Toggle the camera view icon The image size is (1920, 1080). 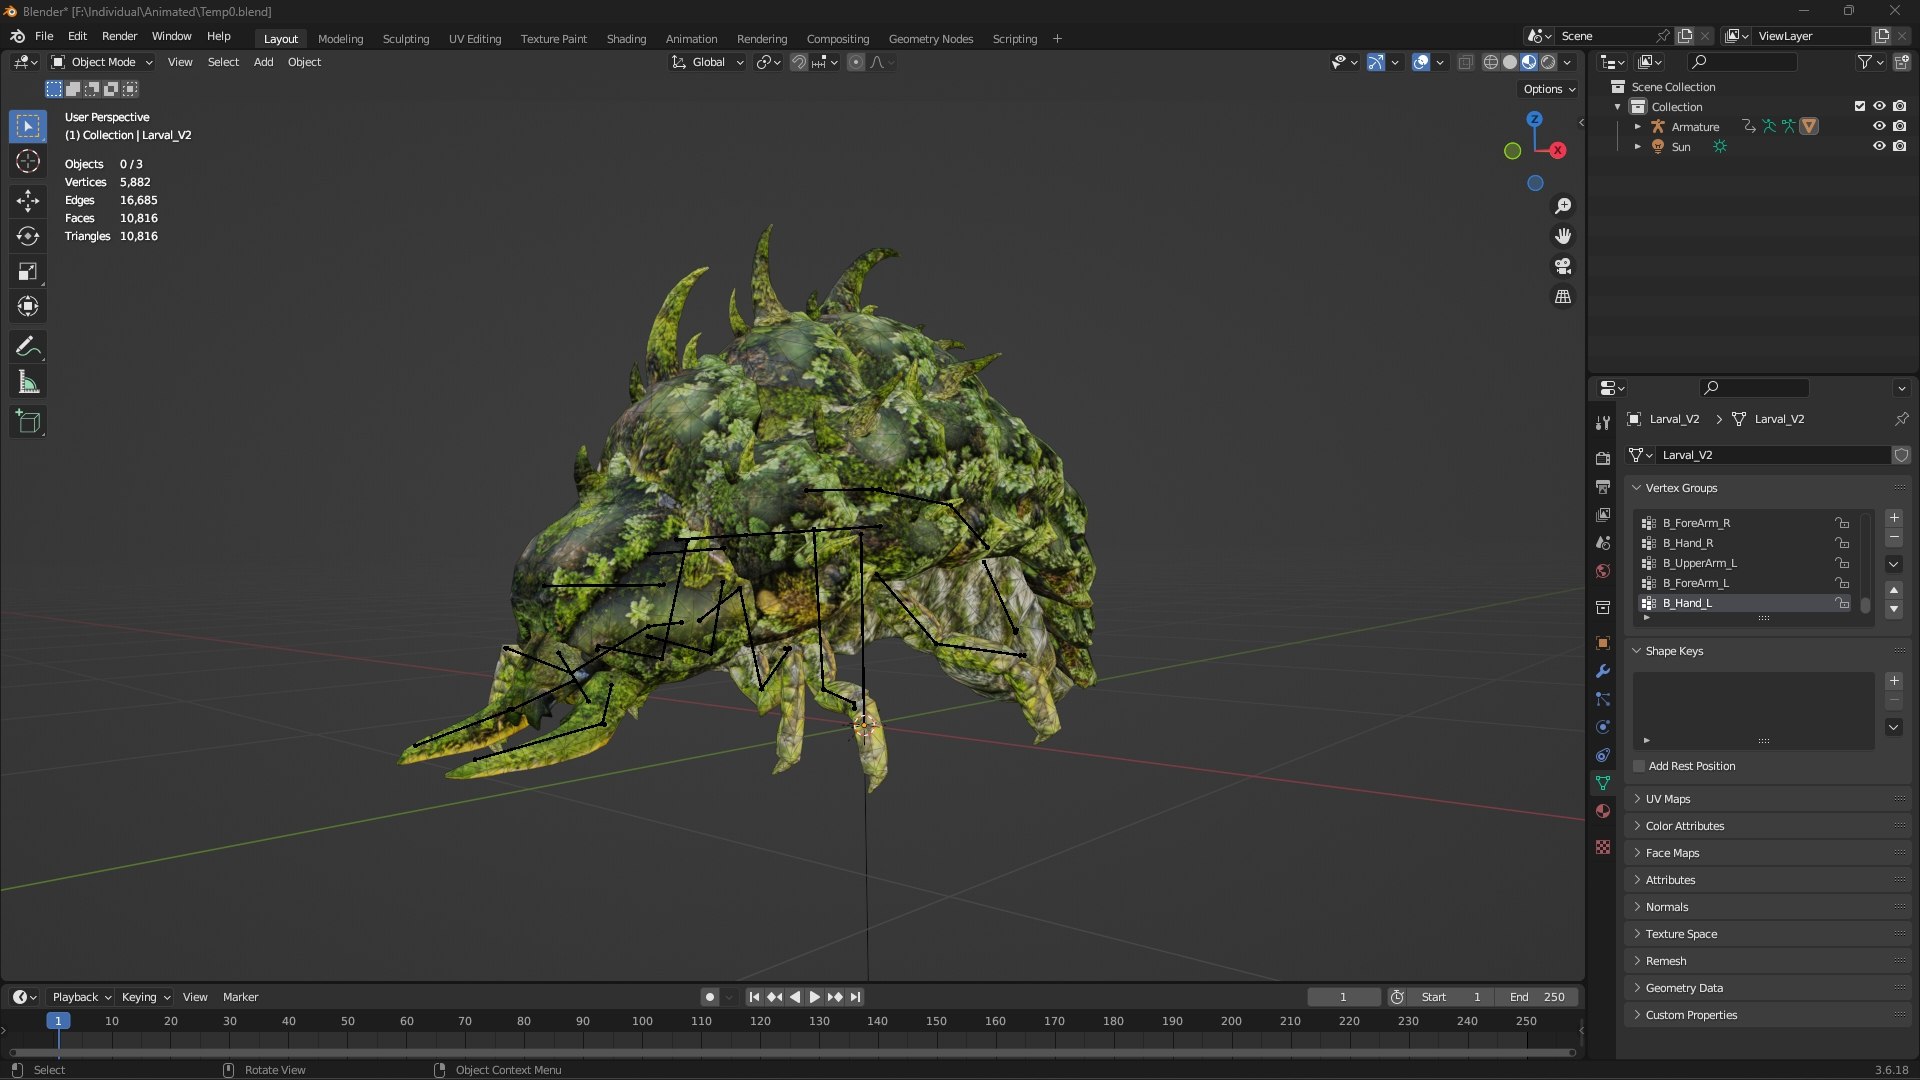[x=1563, y=266]
